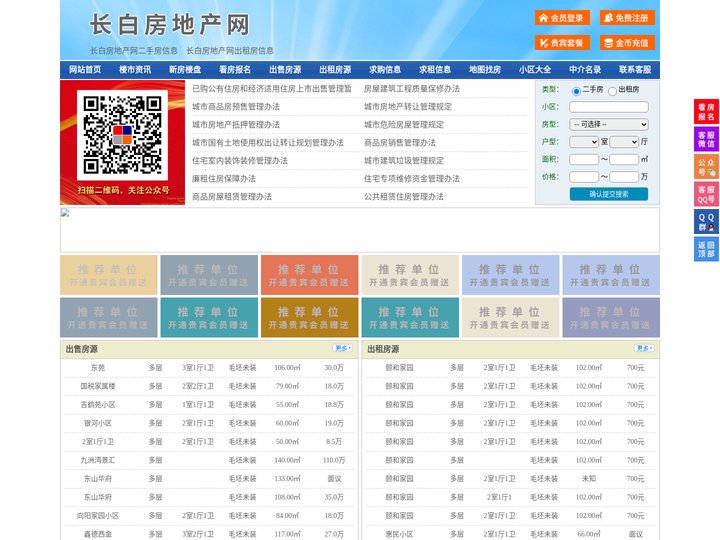Image resolution: width=720 pixels, height=540 pixels.
Task: Open the 国税家属楼 sale listing
Action: point(98,386)
